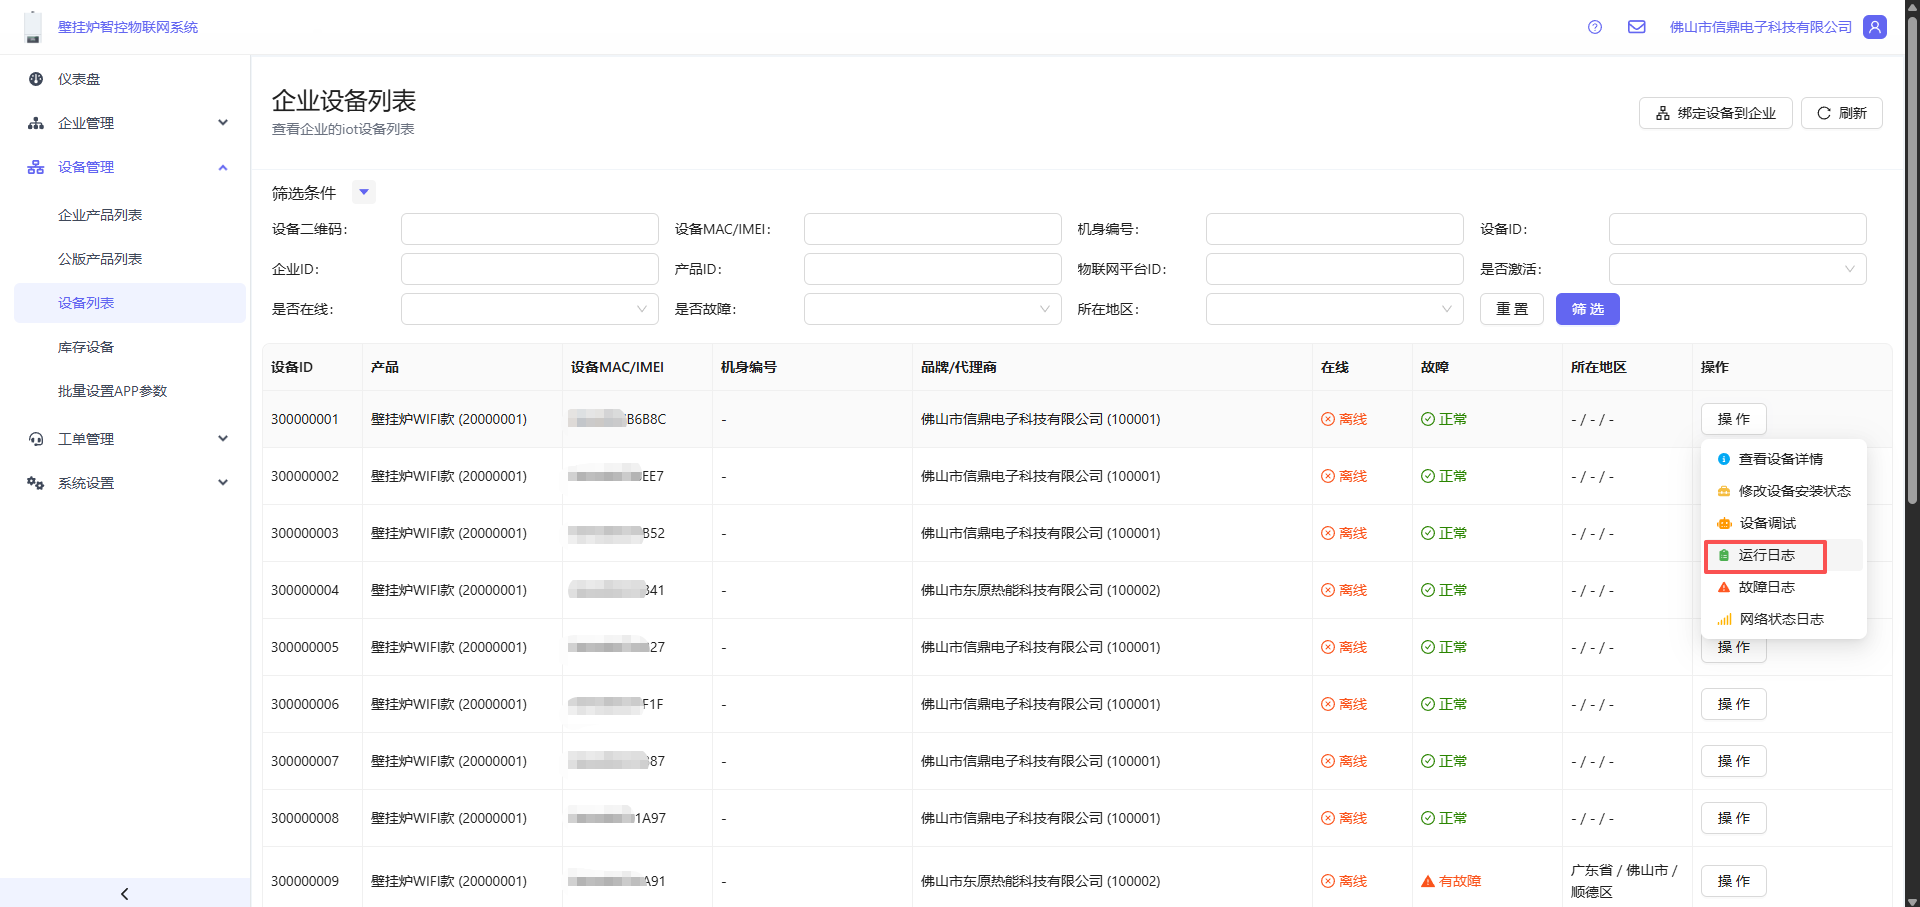Click the dashboard icon beside 仪表盘
Image resolution: width=1920 pixels, height=907 pixels.
[36, 79]
